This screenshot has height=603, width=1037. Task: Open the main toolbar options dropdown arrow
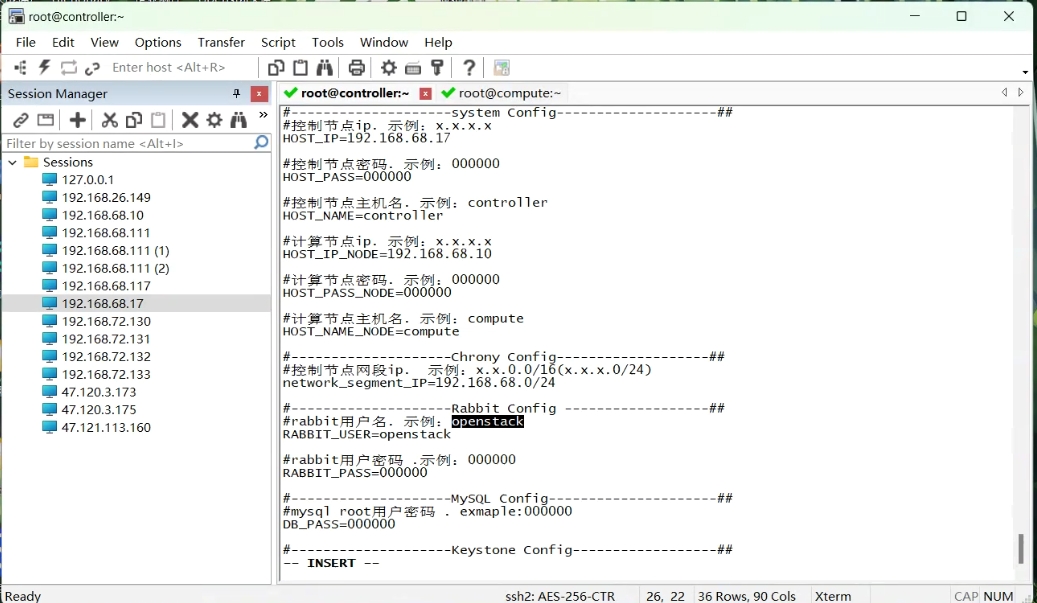(1025, 72)
